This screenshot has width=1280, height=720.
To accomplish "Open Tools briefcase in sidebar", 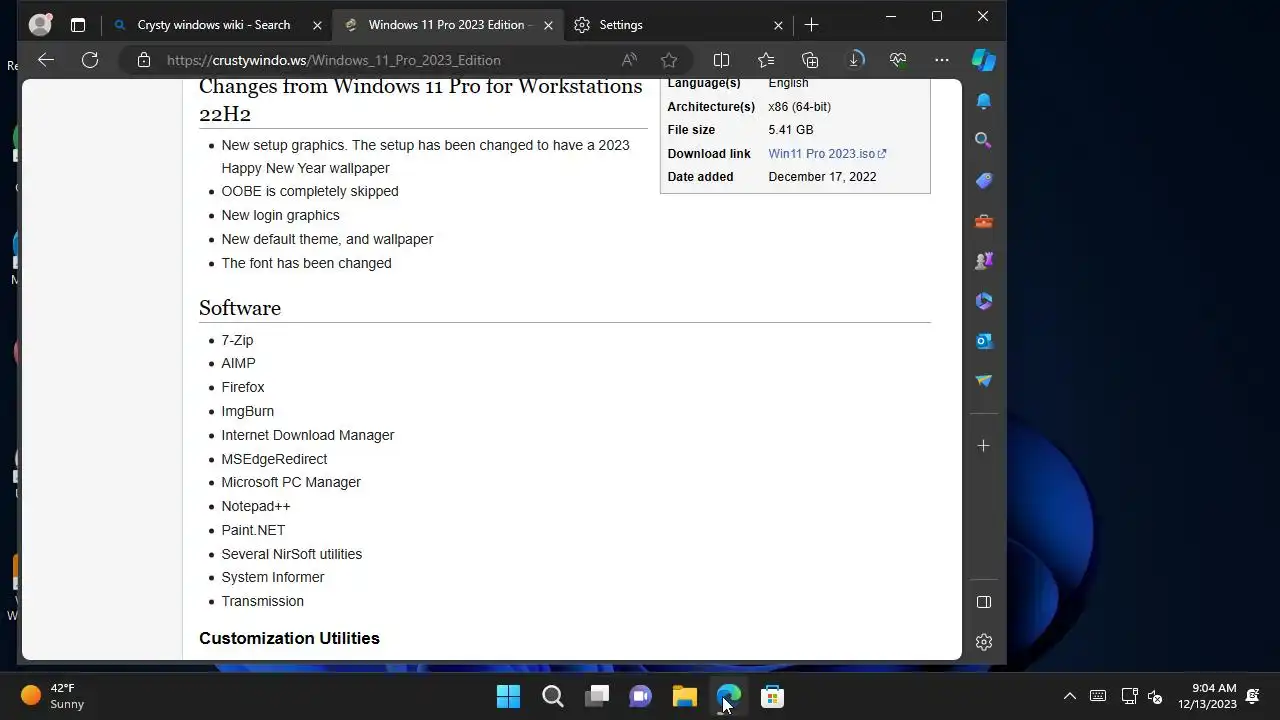I will (984, 221).
